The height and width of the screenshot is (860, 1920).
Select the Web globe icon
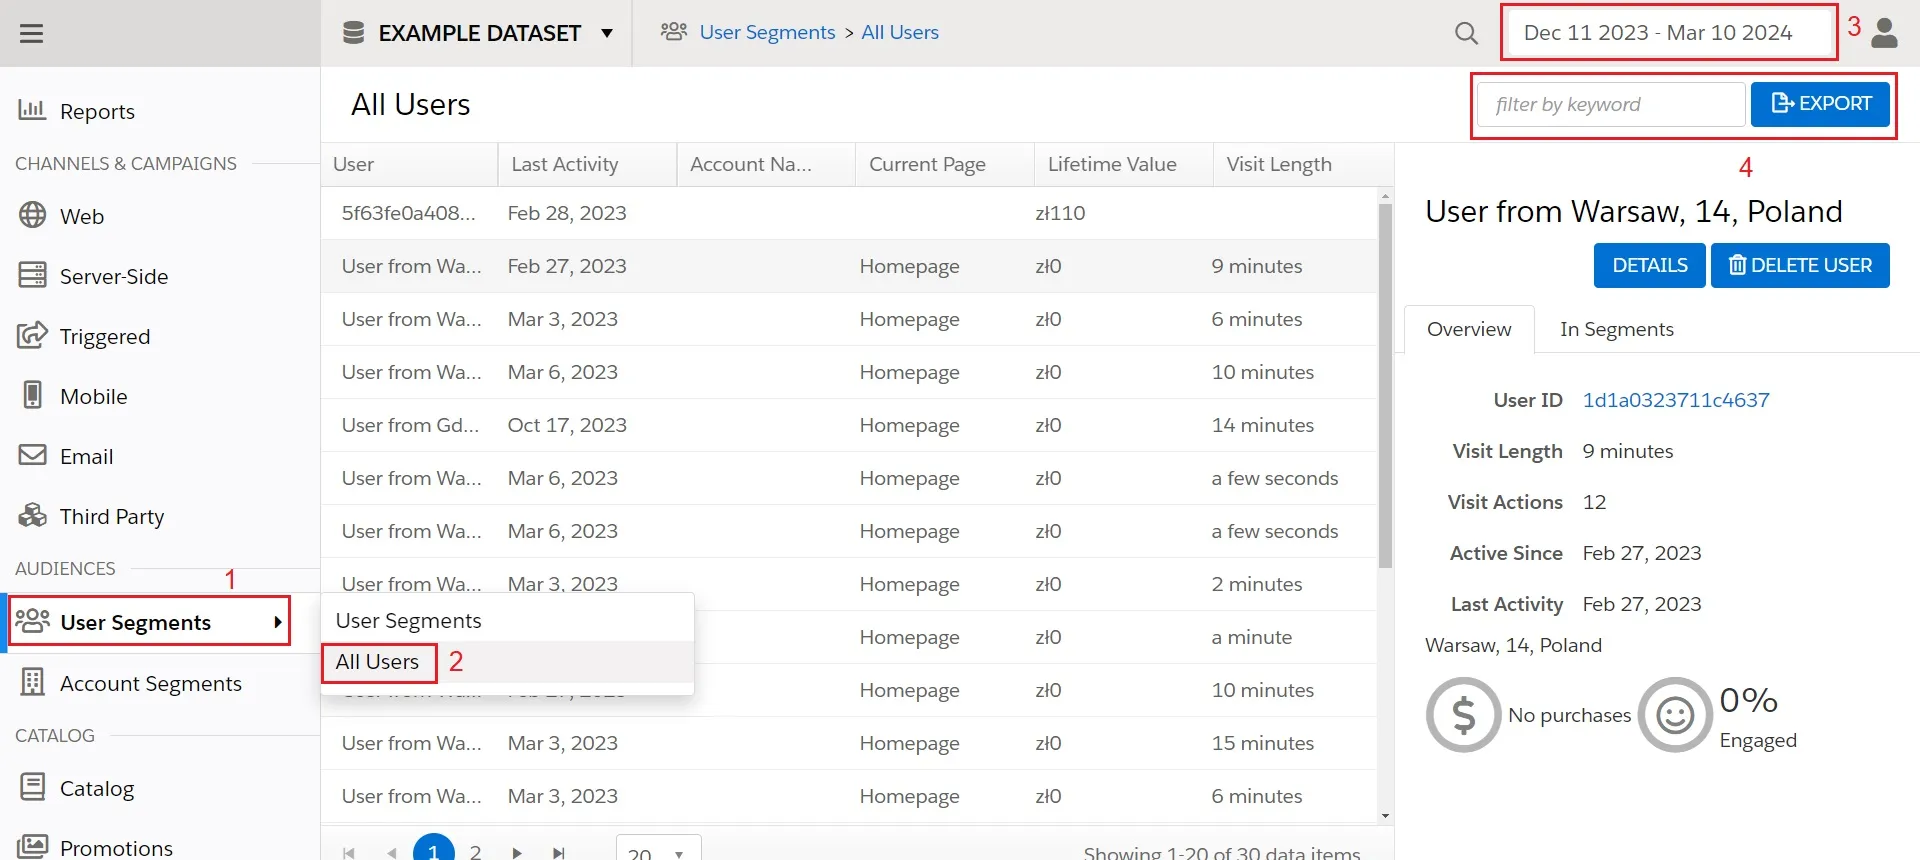click(x=33, y=215)
